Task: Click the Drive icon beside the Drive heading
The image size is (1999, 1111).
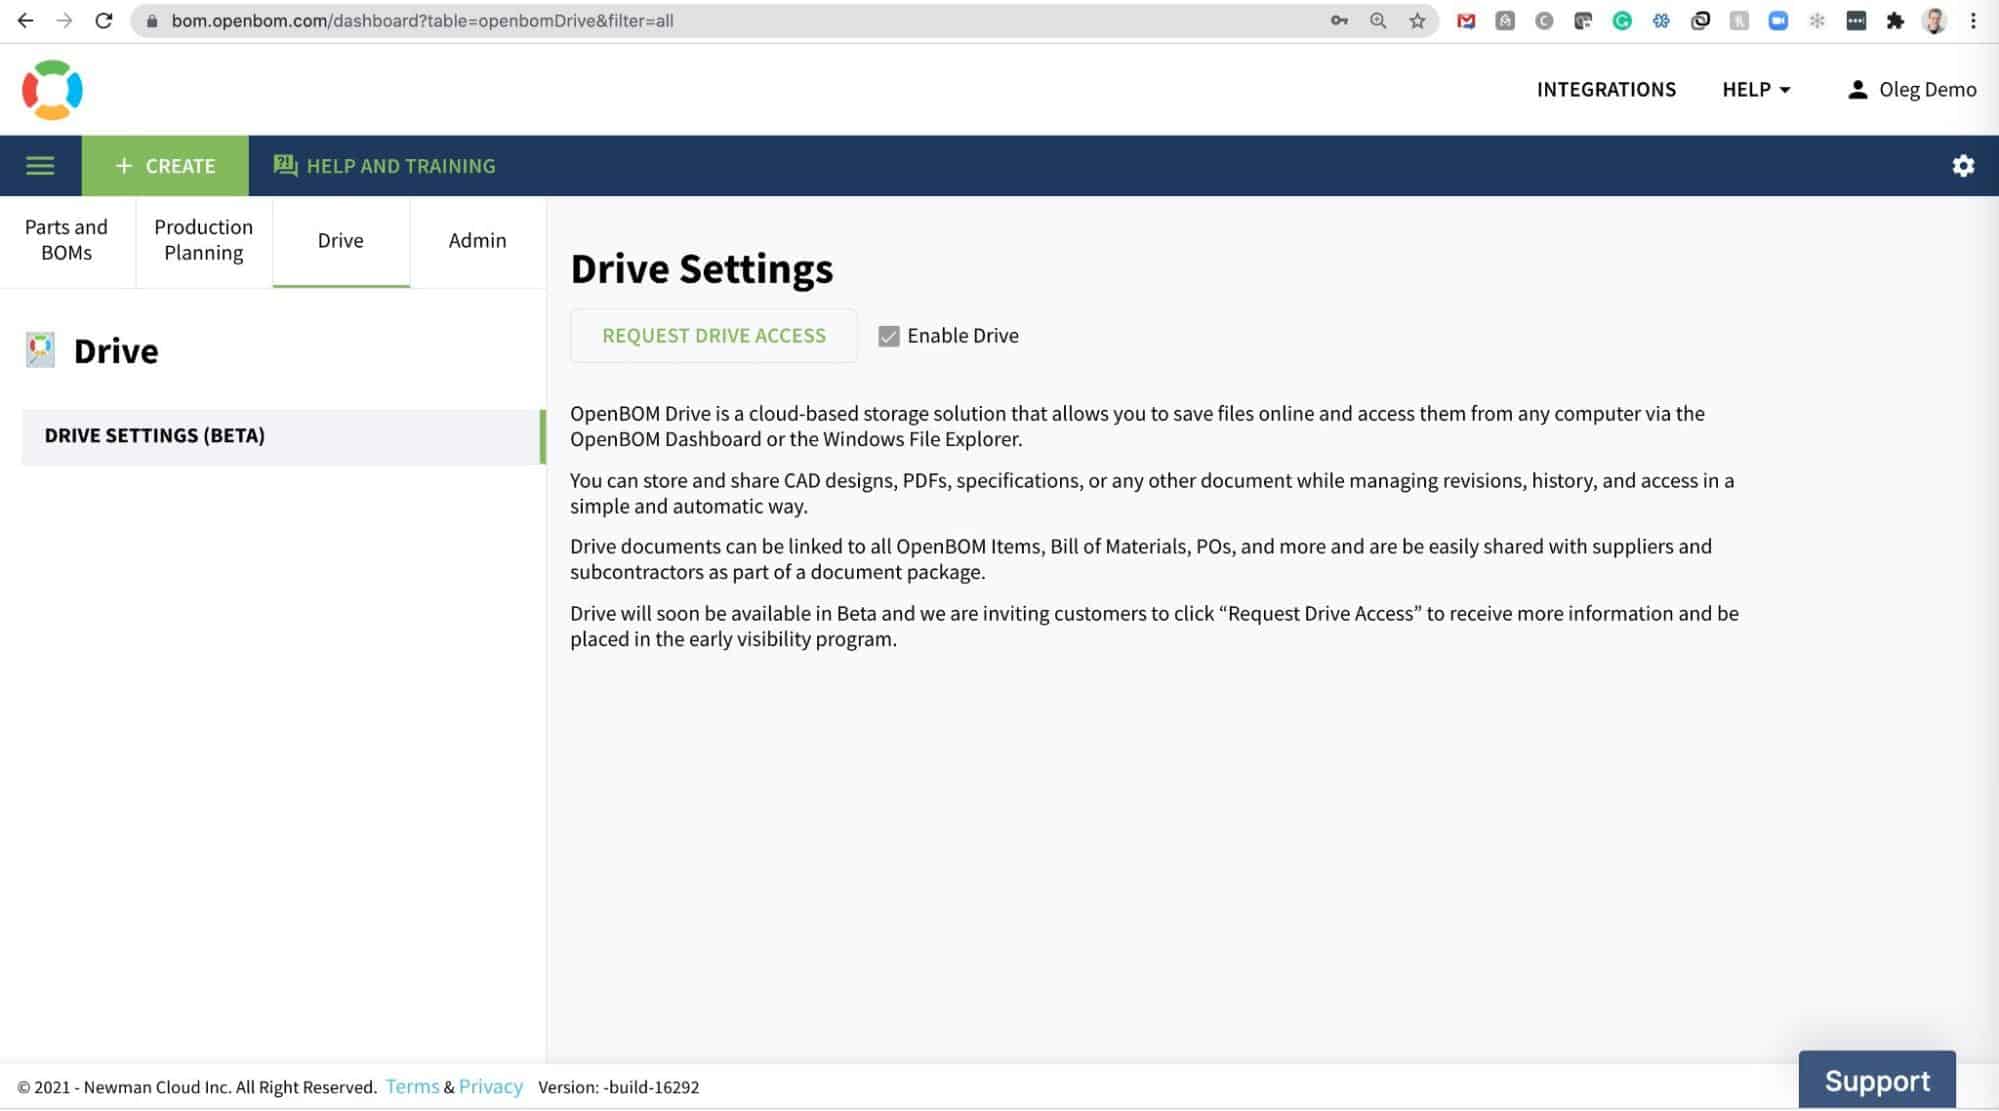Action: (x=40, y=350)
